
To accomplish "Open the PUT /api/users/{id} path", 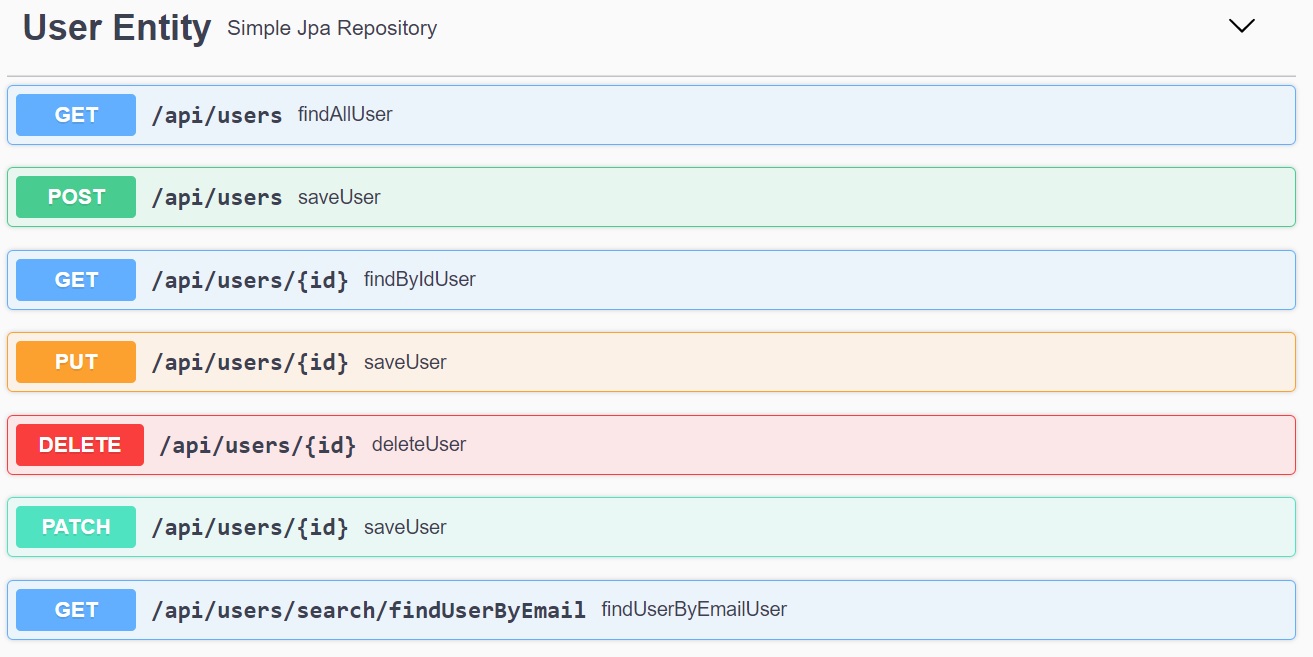I will tap(250, 363).
